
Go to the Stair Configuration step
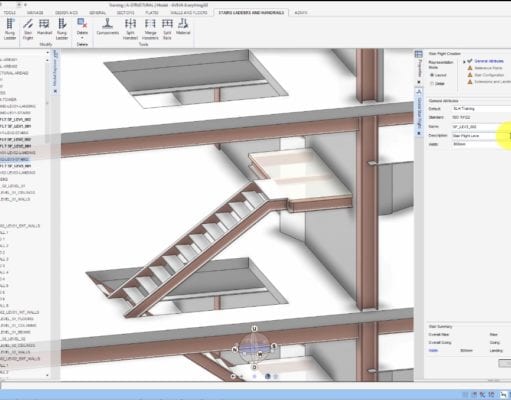[489, 75]
